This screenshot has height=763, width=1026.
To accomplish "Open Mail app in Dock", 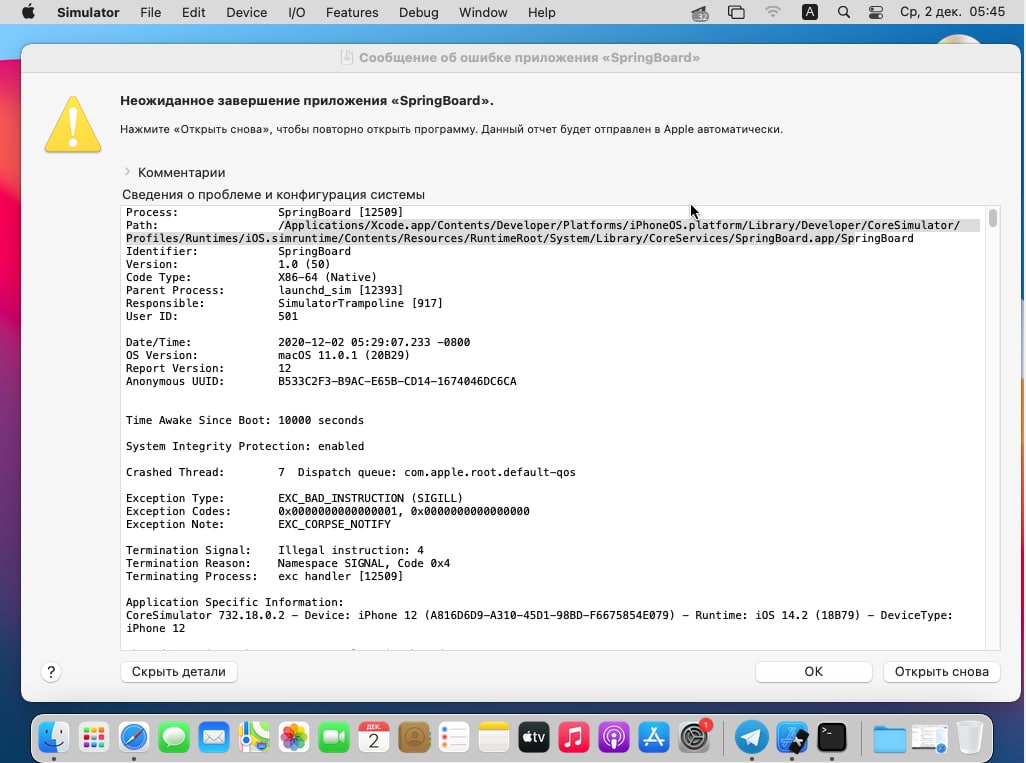I will coord(214,737).
